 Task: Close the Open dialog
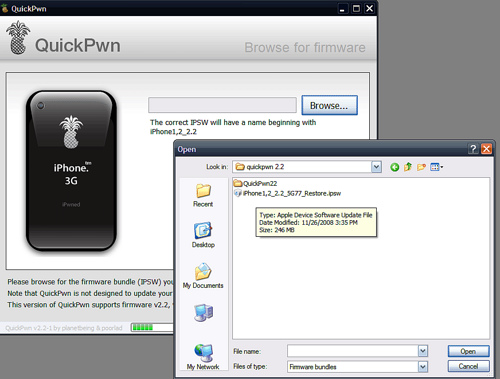[x=486, y=149]
